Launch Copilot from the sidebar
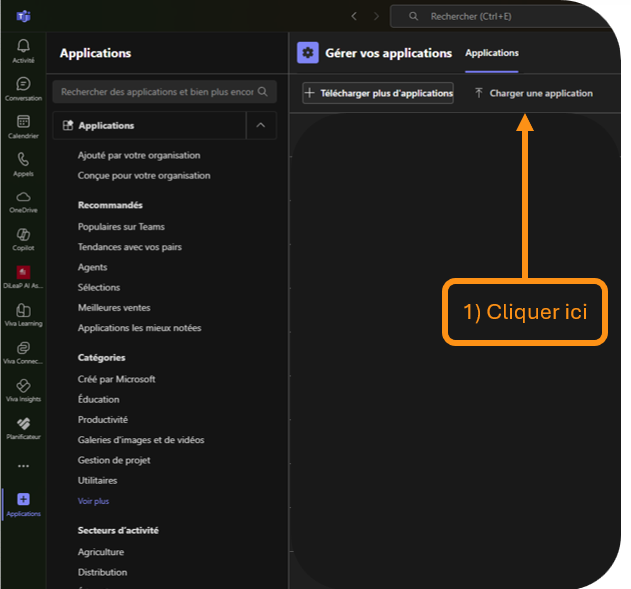631x589 pixels. tap(23, 238)
